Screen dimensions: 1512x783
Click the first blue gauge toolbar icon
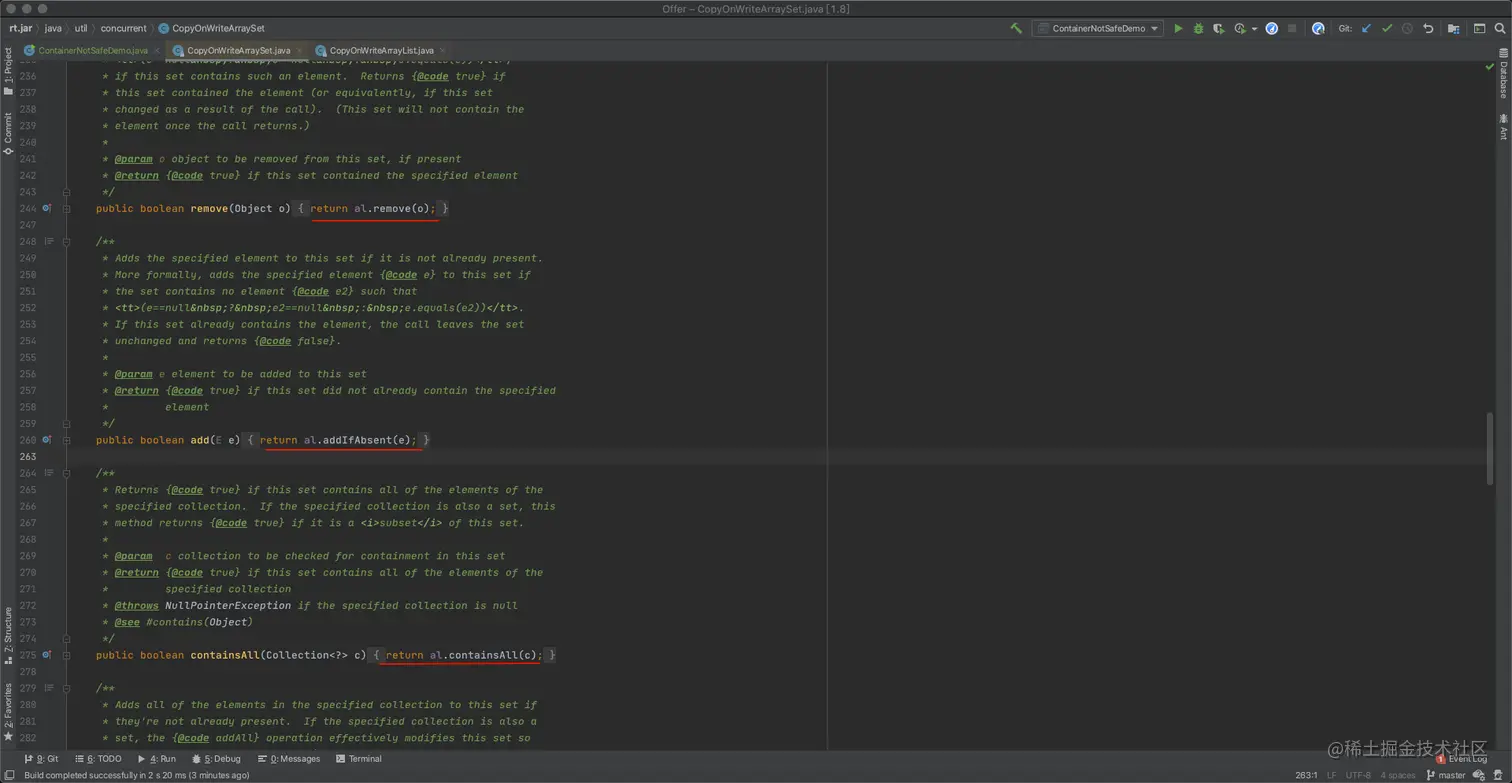1272,29
